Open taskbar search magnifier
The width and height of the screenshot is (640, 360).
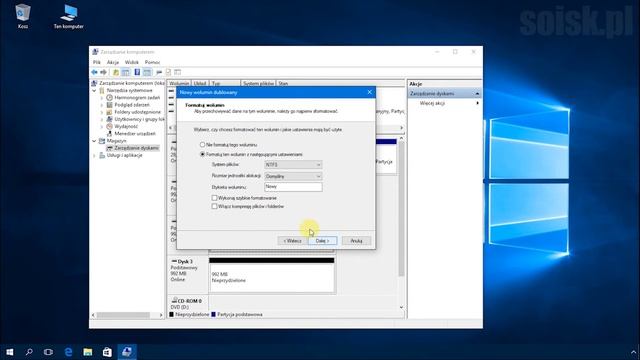(29, 351)
